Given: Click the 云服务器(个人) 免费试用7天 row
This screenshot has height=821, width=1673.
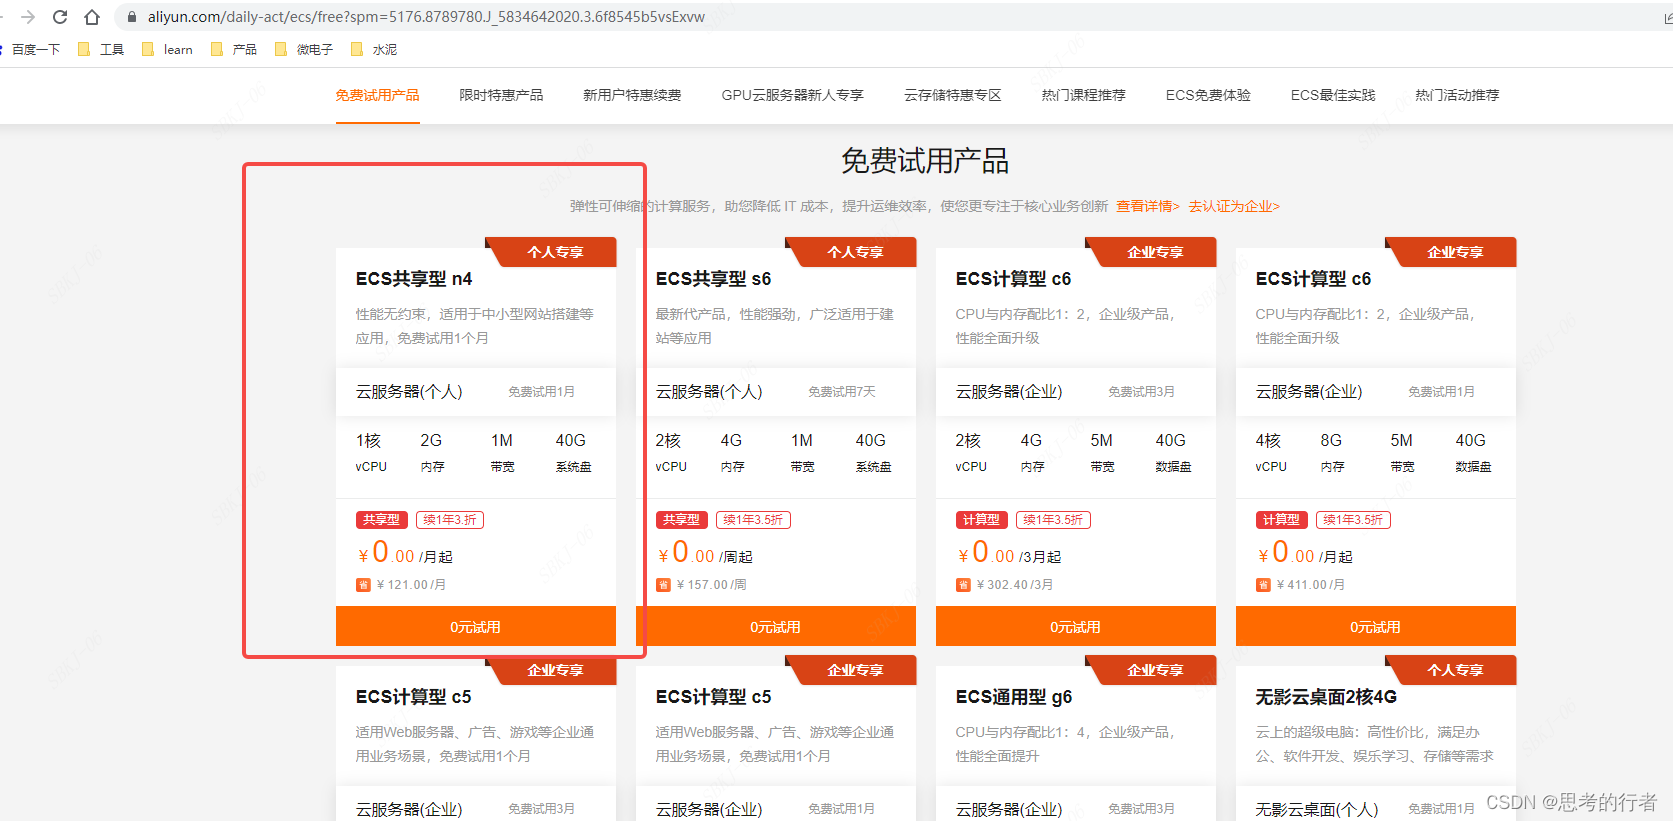Looking at the screenshot, I should click(776, 392).
